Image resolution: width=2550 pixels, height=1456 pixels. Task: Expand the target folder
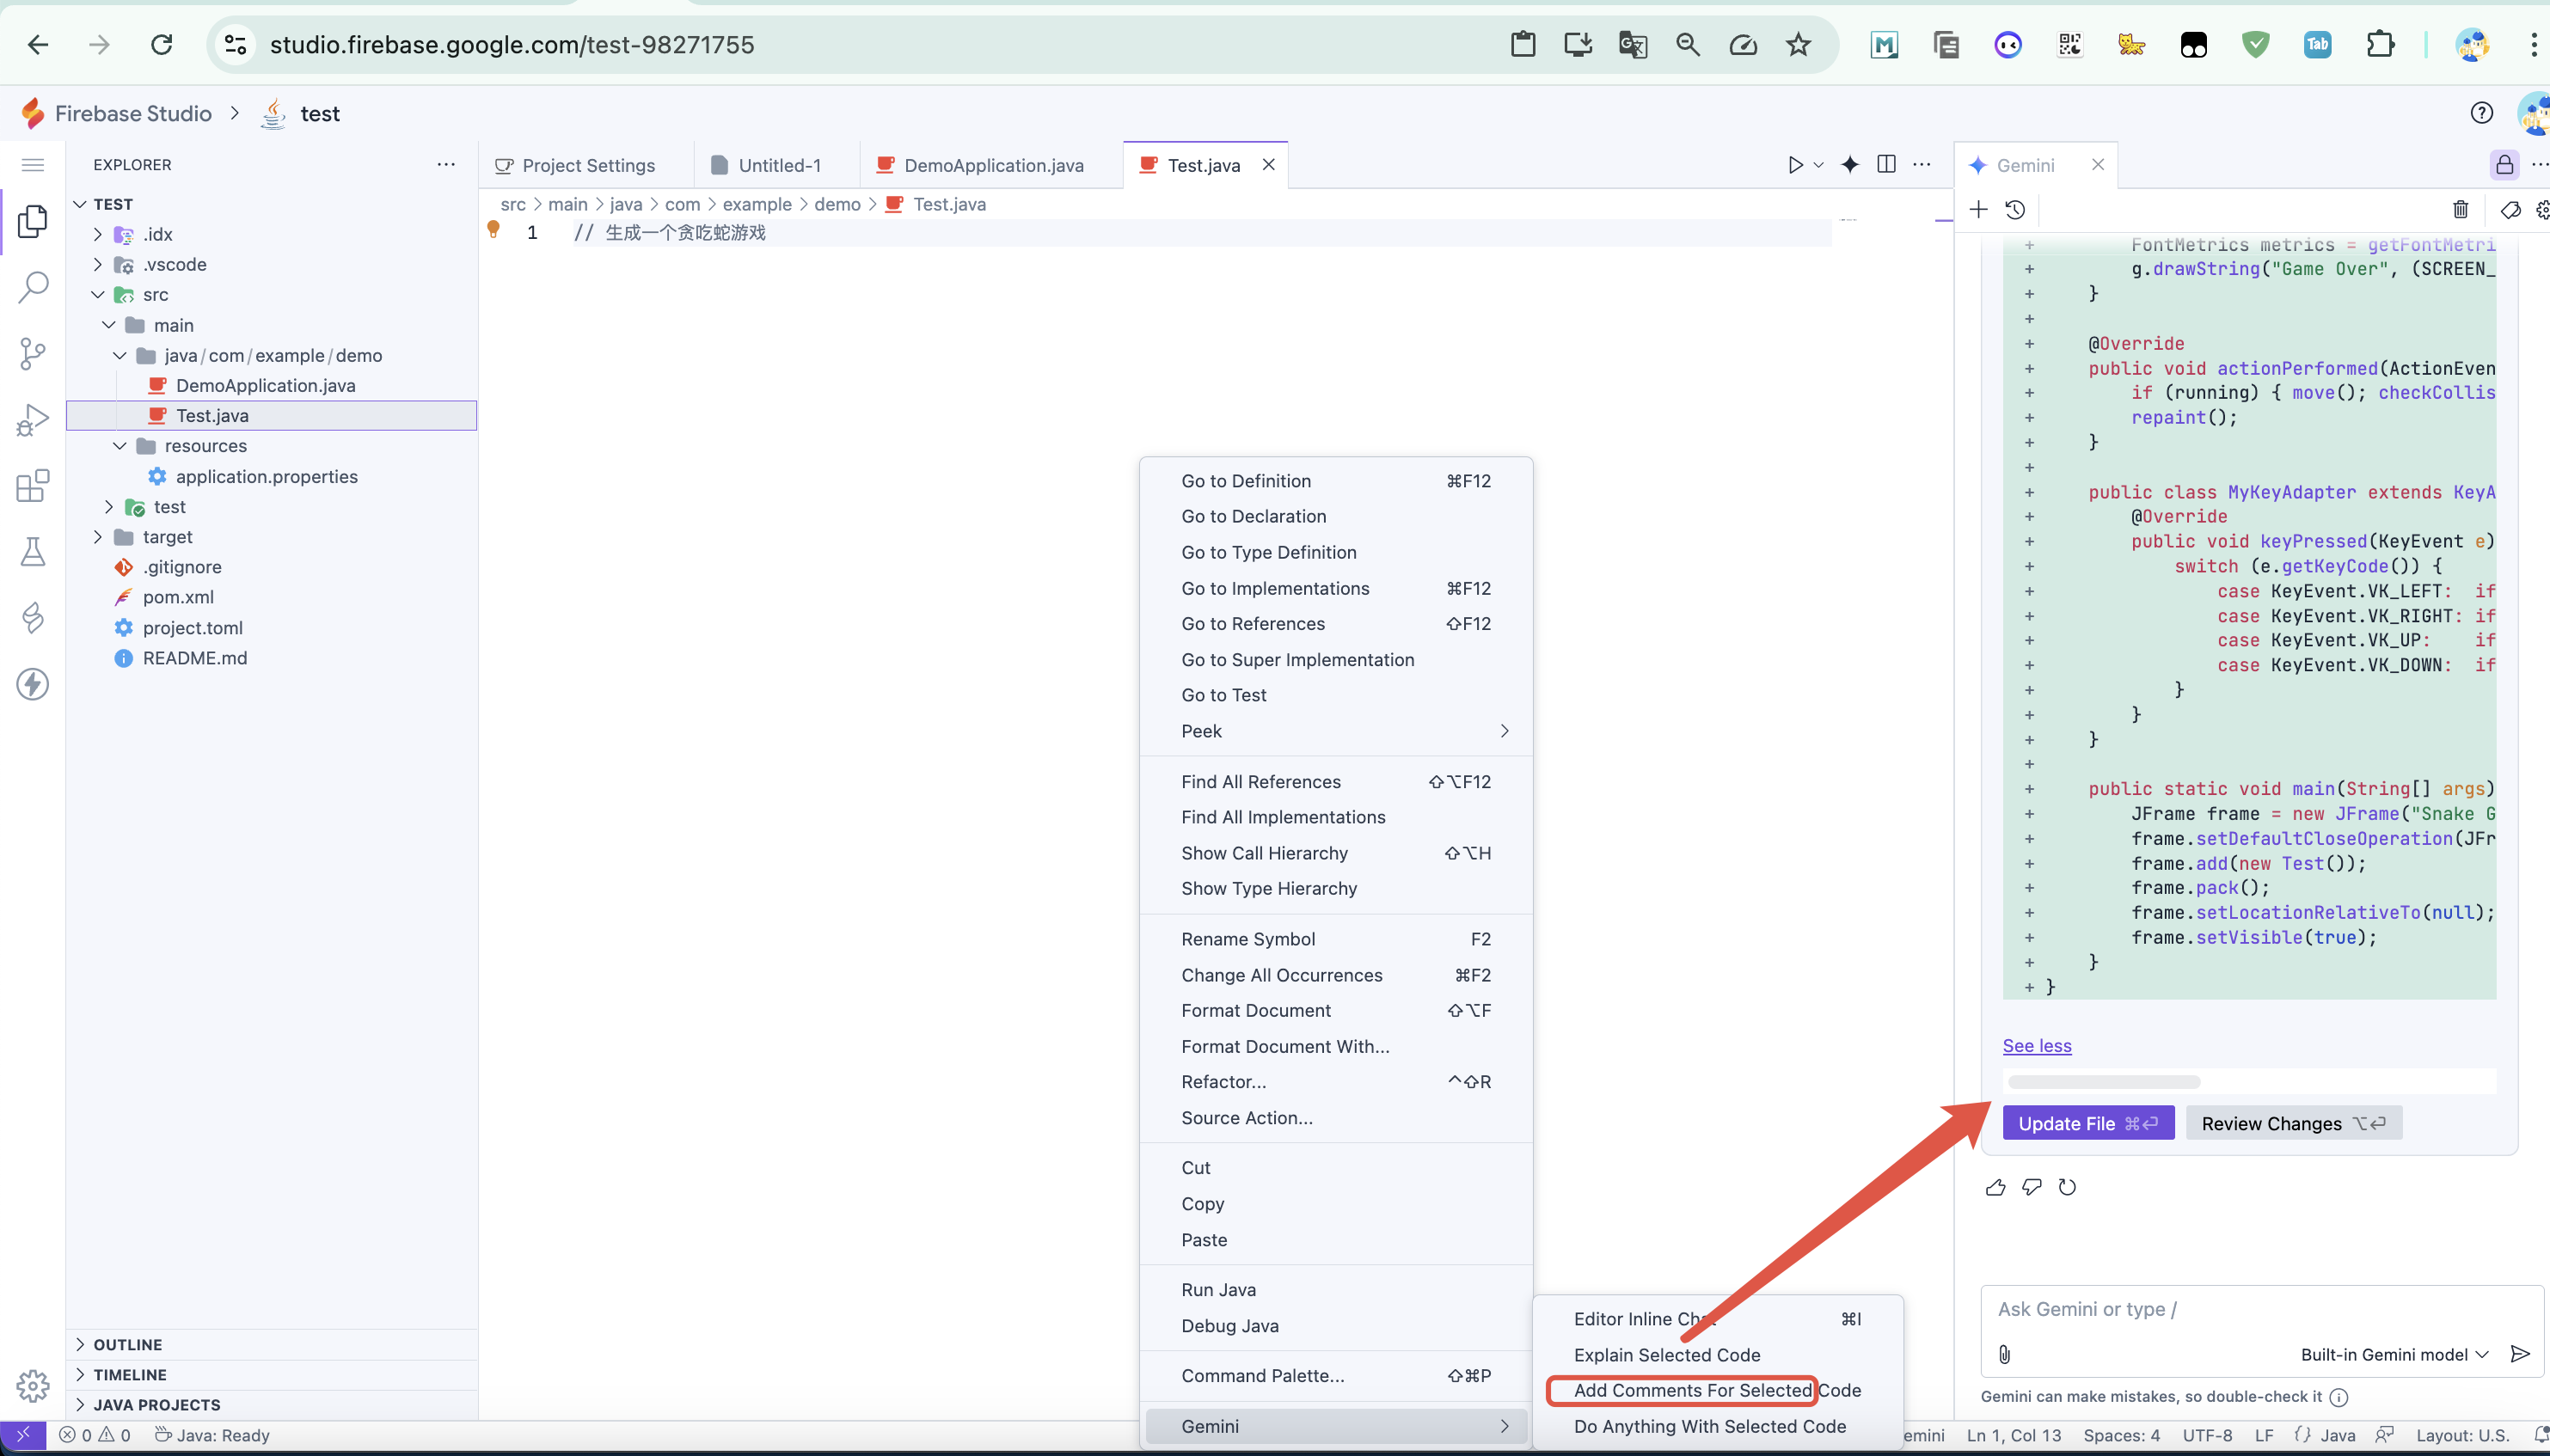click(97, 537)
